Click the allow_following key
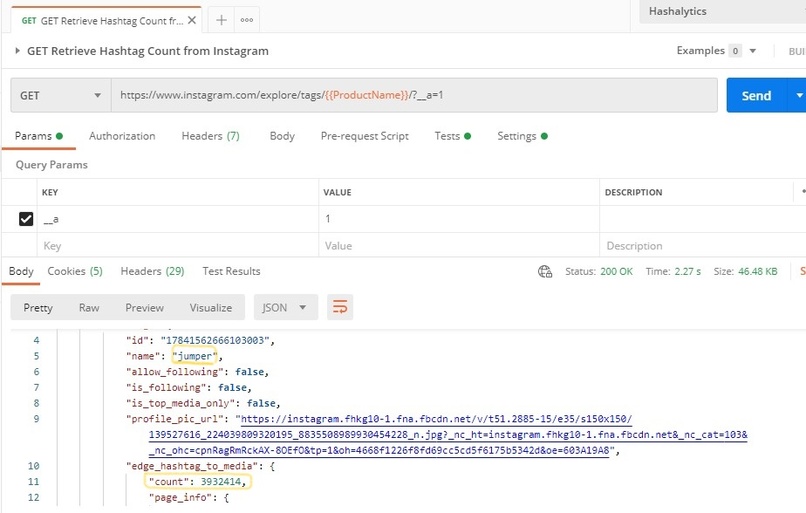The width and height of the screenshot is (806, 513). [x=175, y=372]
